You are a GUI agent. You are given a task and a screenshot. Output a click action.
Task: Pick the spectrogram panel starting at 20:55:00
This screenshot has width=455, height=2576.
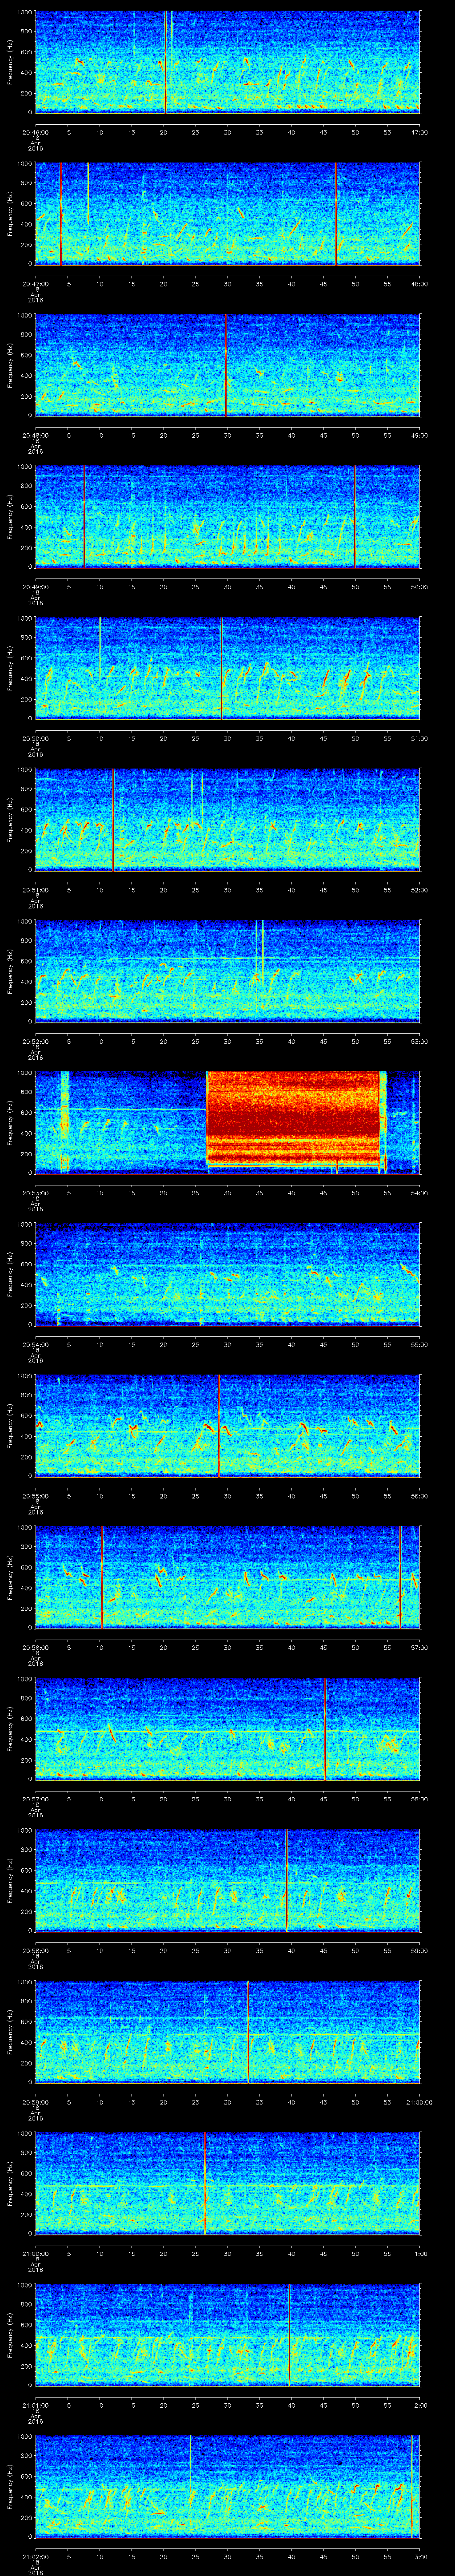point(227,1426)
